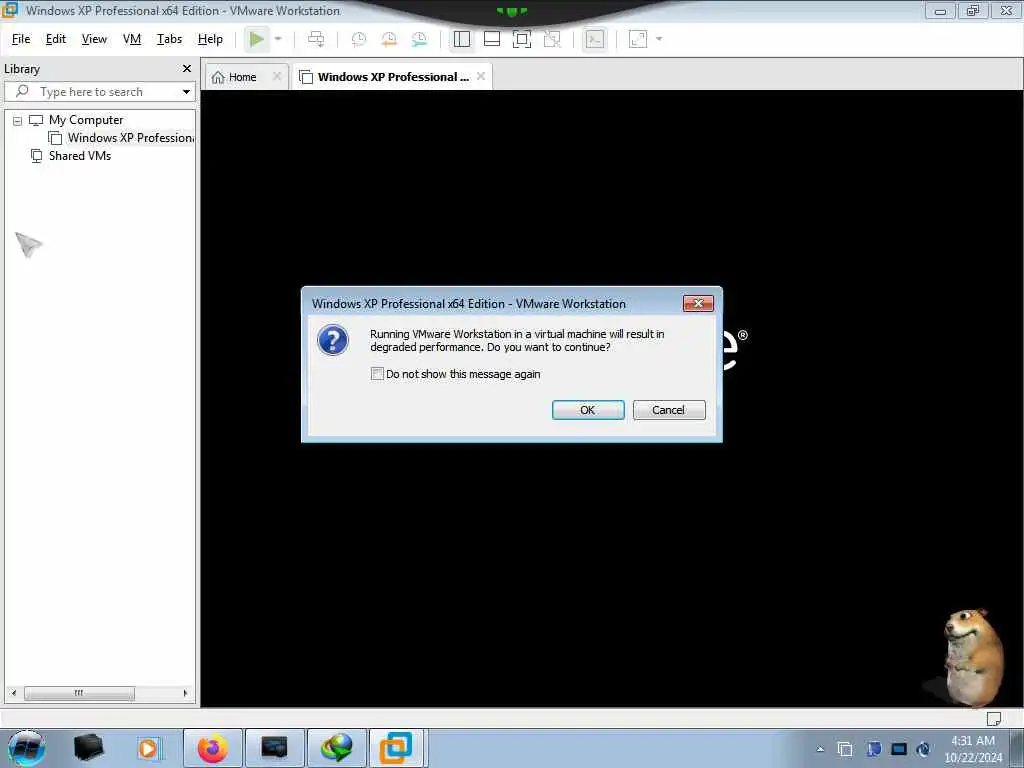The image size is (1024, 768).
Task: Click the blue question mark icon
Action: 333,340
